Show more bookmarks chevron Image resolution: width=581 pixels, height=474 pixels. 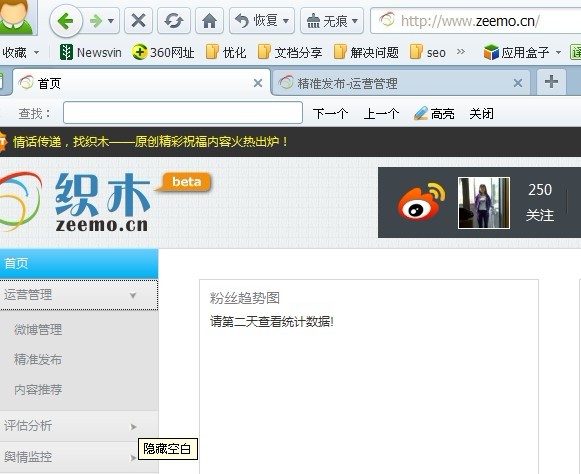coord(461,52)
